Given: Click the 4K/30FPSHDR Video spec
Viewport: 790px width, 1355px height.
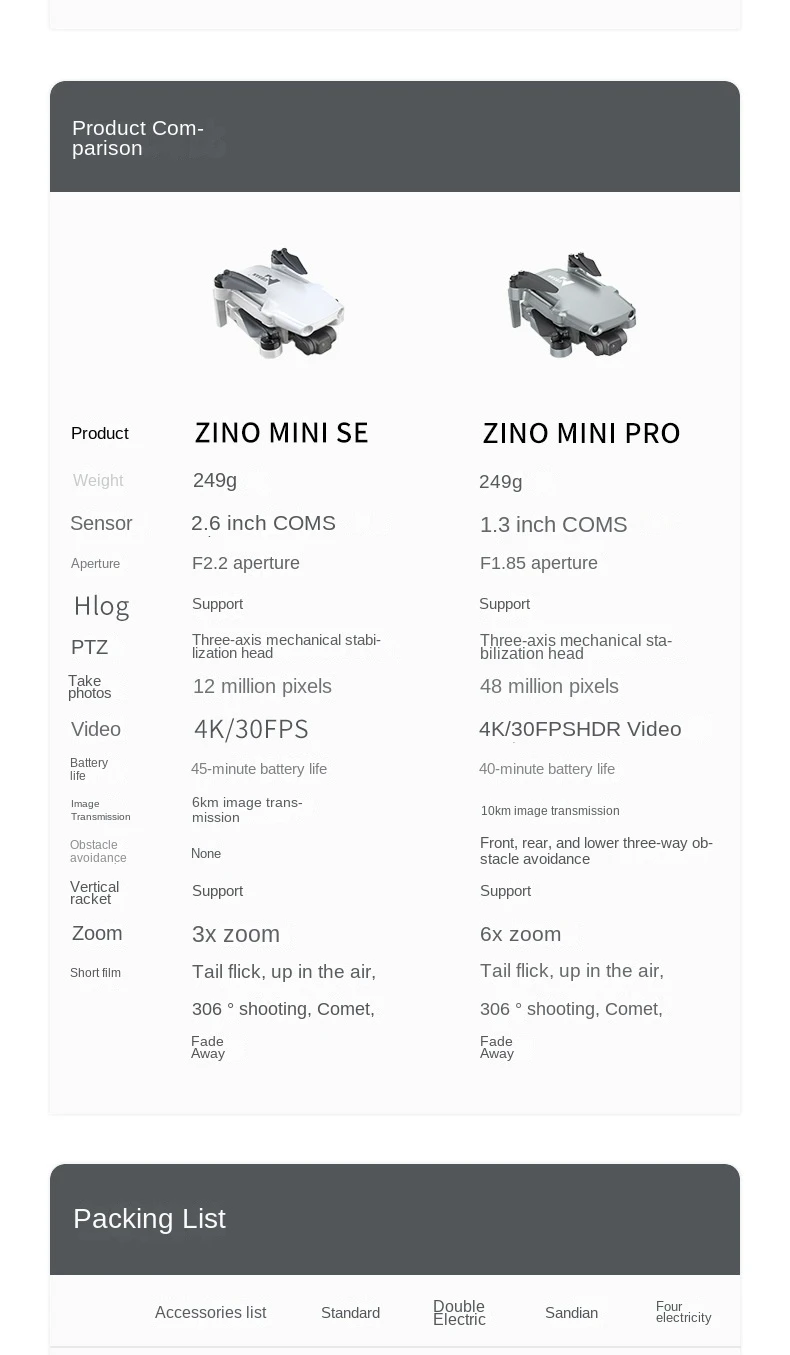Looking at the screenshot, I should click(x=580, y=729).
